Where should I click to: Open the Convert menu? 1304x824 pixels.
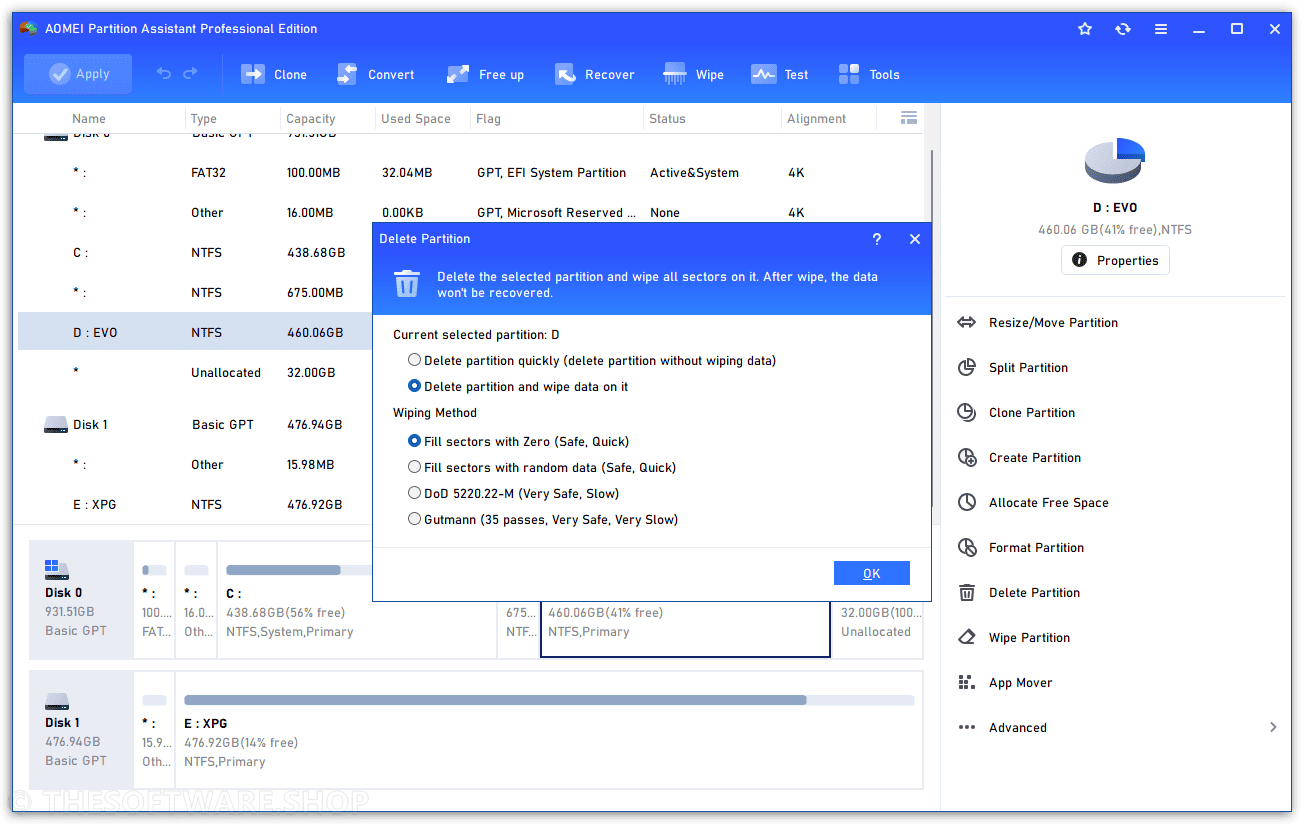(x=375, y=74)
